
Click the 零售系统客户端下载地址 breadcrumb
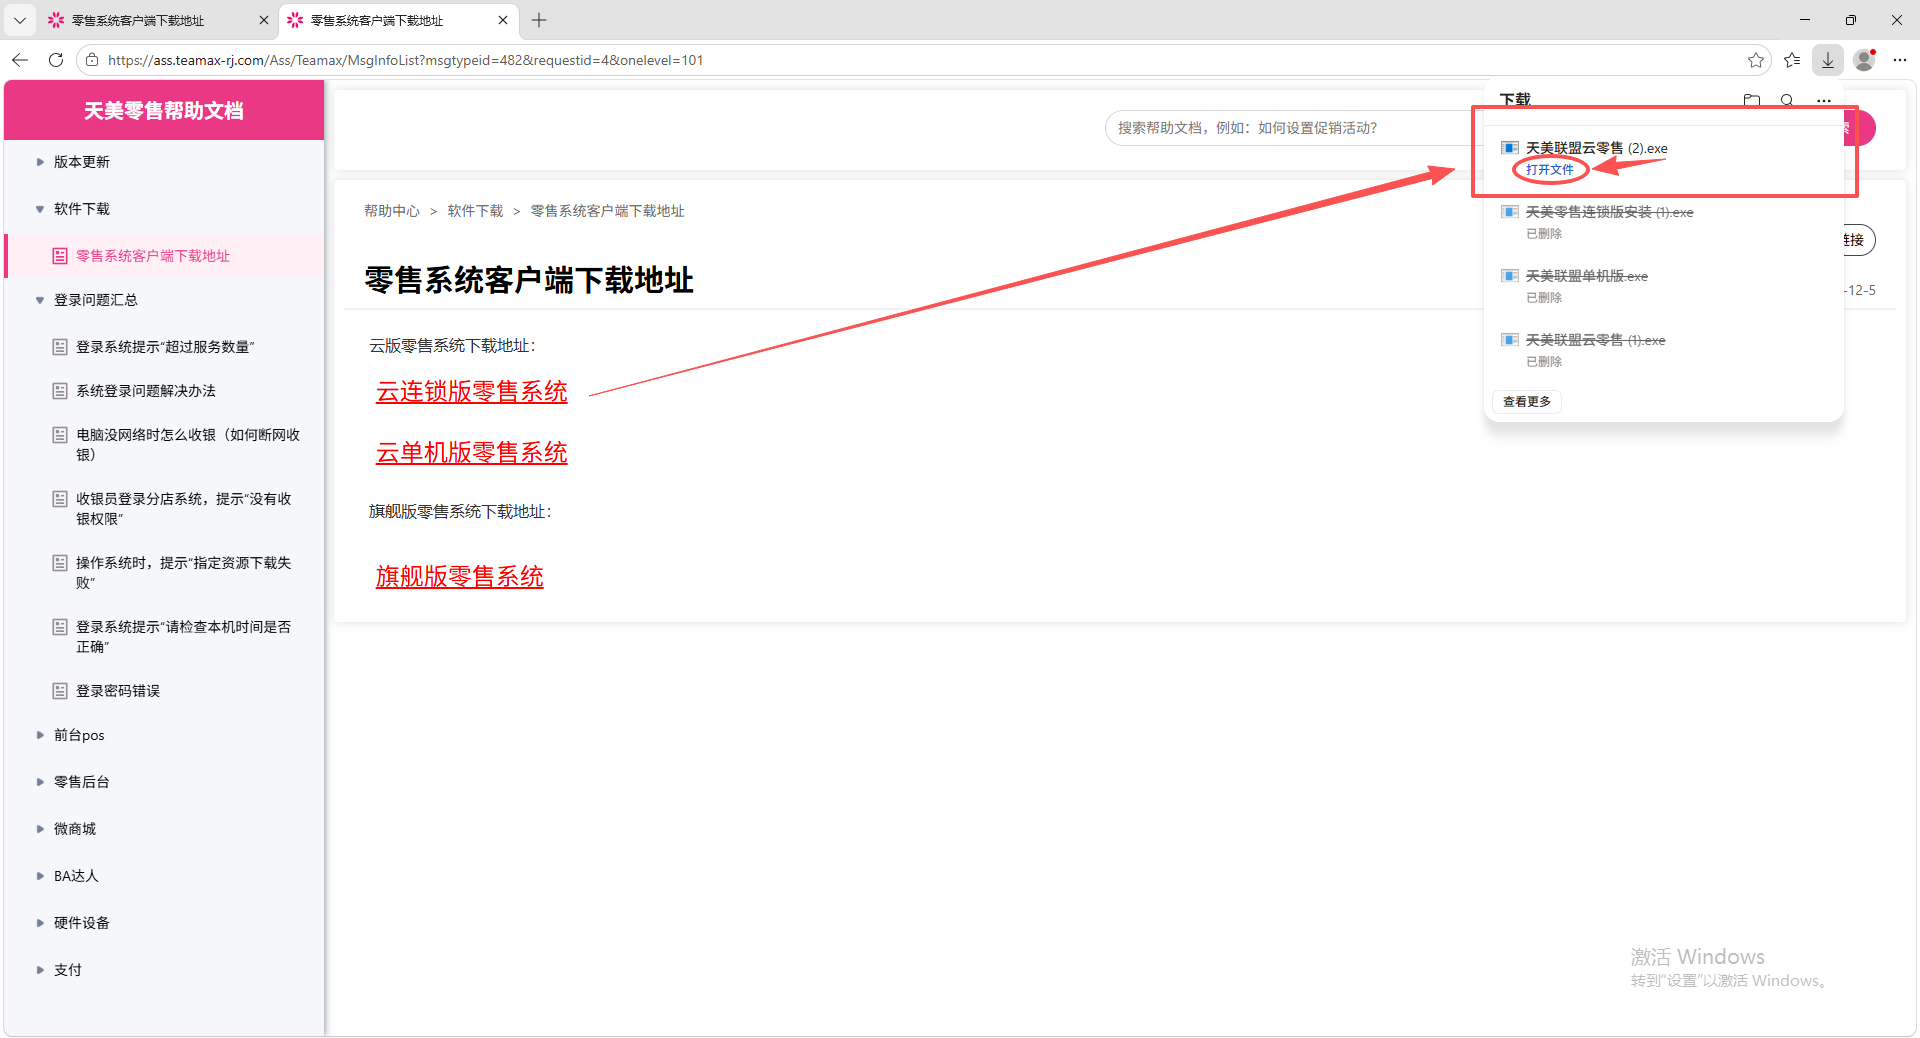(608, 211)
